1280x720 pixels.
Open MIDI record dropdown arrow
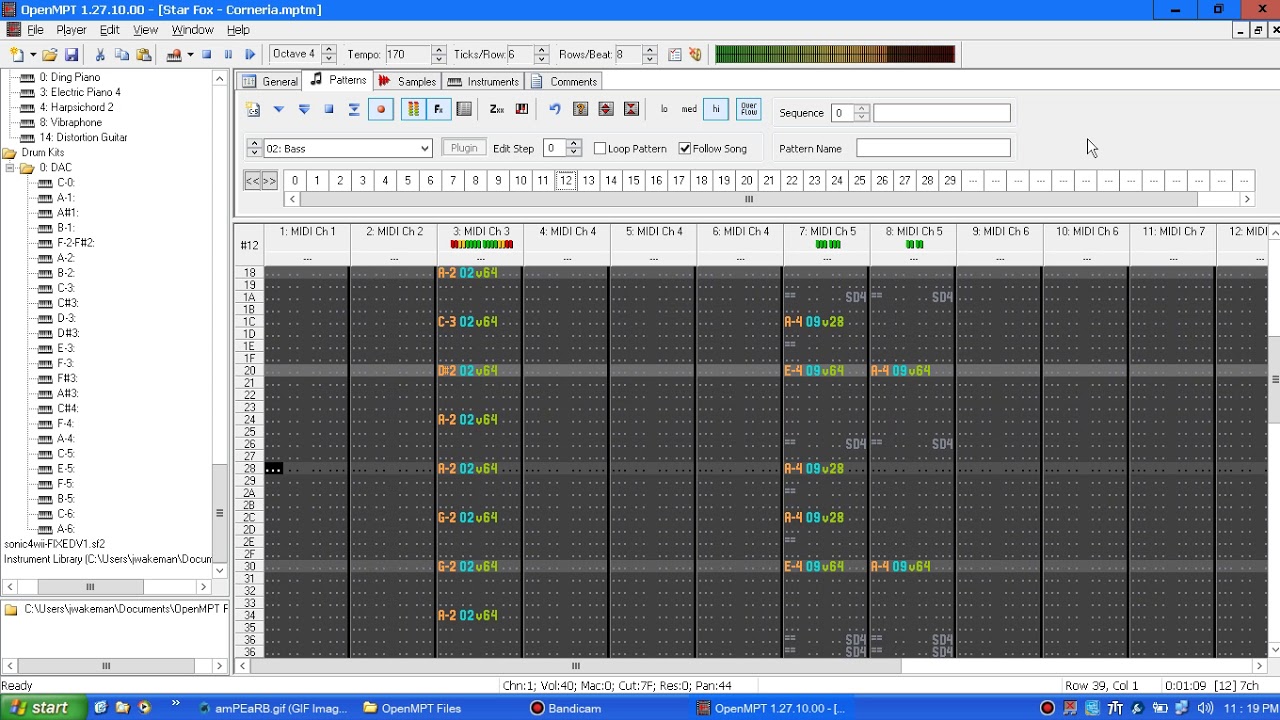click(x=190, y=55)
